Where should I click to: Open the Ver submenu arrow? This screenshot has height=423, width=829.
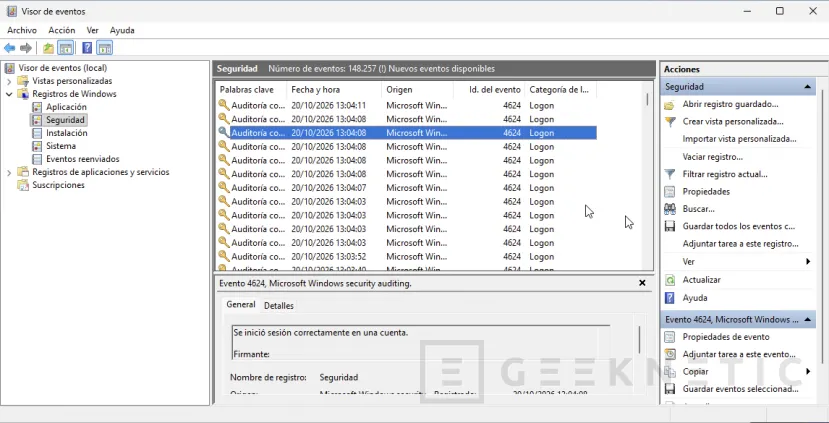click(x=808, y=262)
